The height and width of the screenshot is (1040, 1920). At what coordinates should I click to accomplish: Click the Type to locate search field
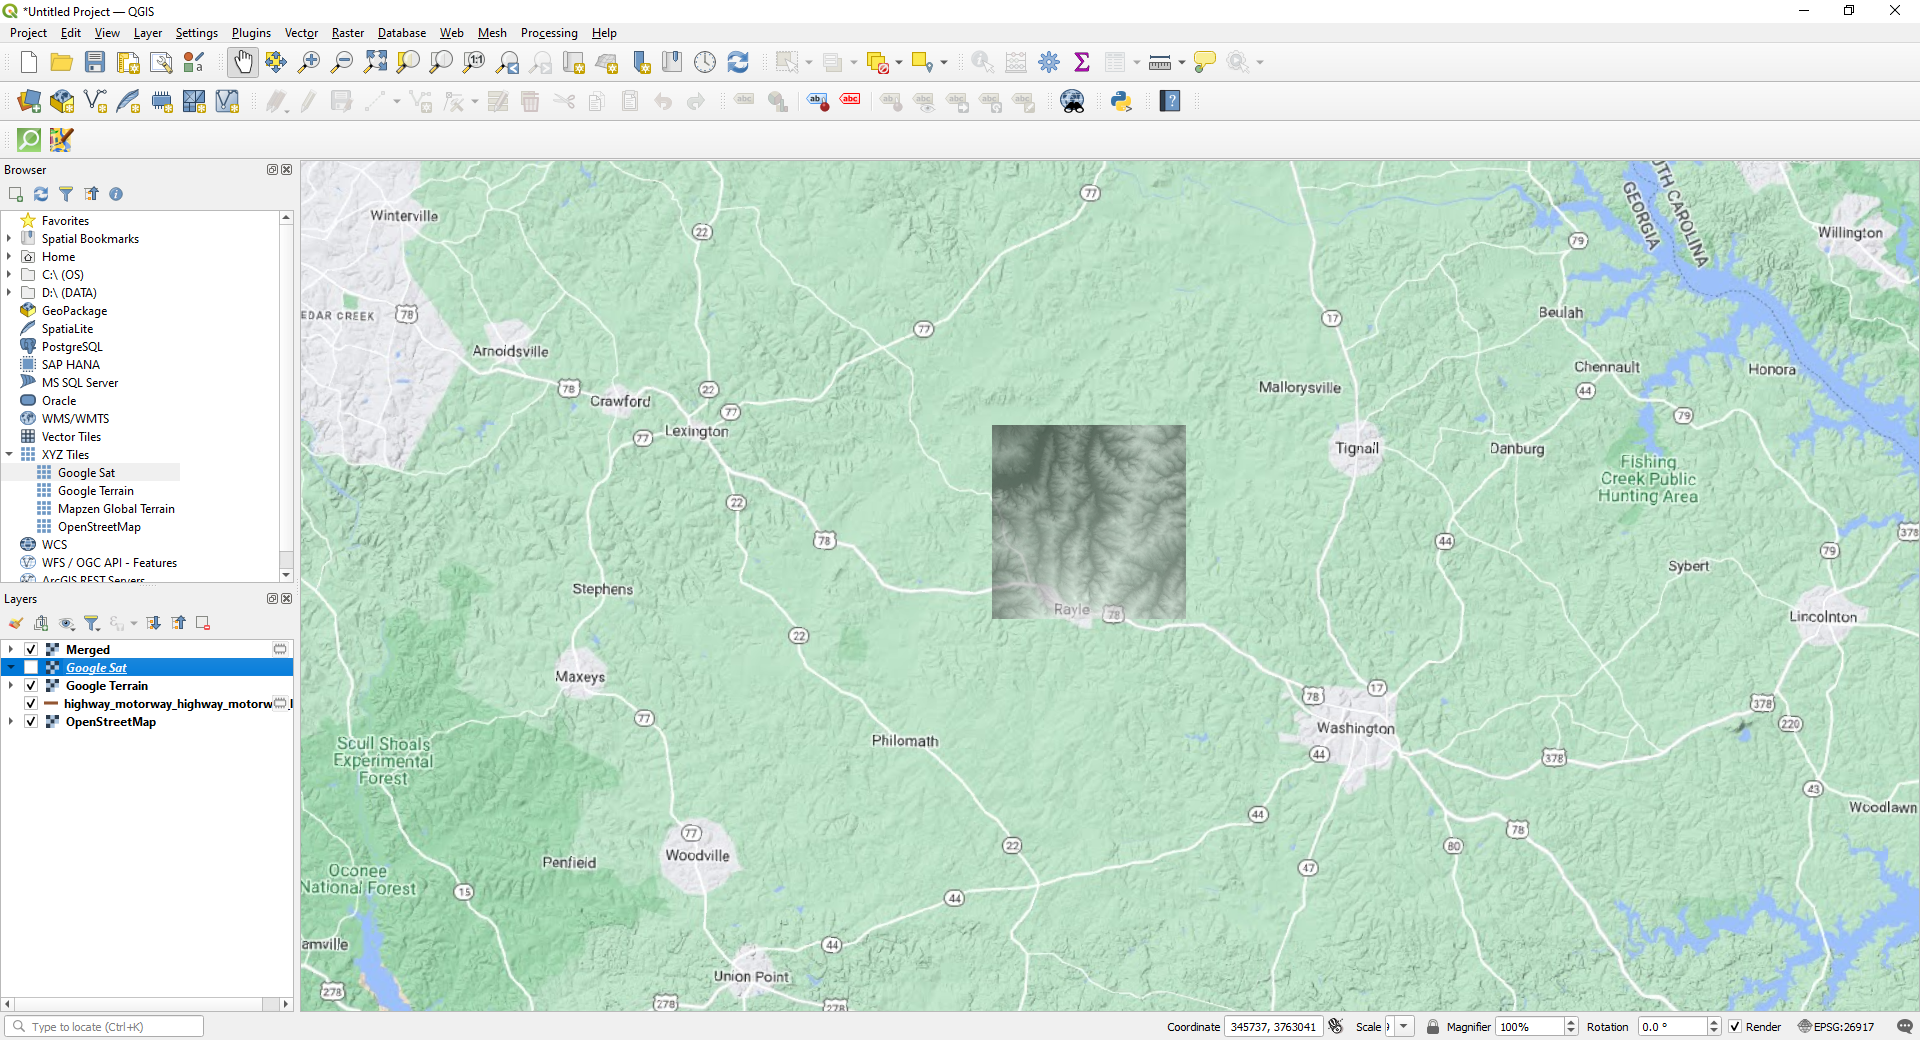(x=104, y=1027)
